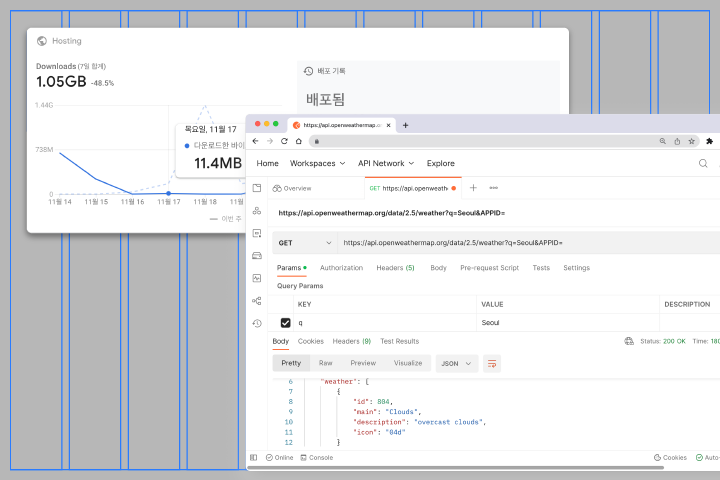The width and height of the screenshot is (720, 480).
Task: Open the API Network menu
Action: tap(386, 164)
